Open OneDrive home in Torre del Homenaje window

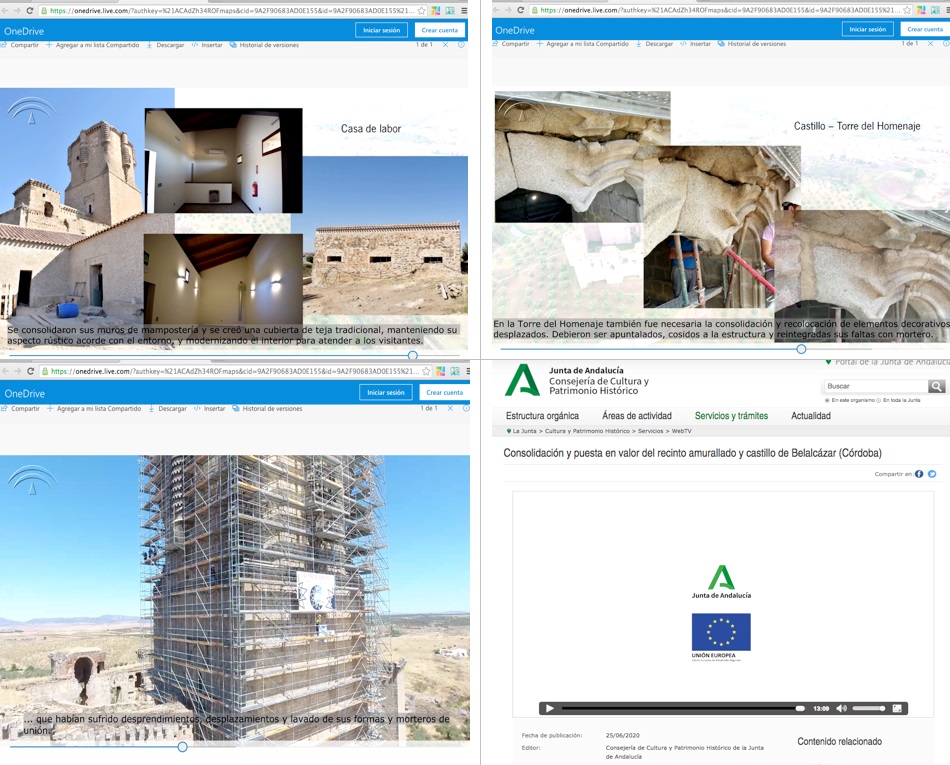[x=515, y=30]
